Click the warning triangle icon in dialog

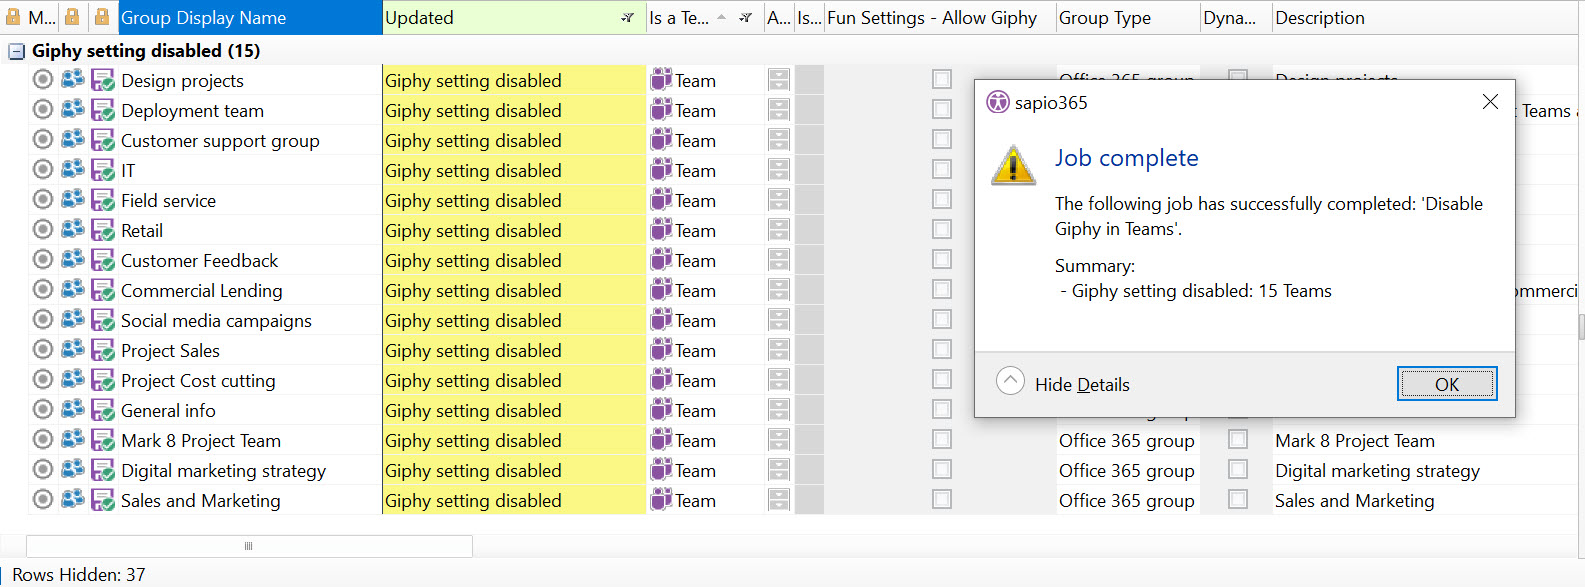pyautogui.click(x=1013, y=166)
